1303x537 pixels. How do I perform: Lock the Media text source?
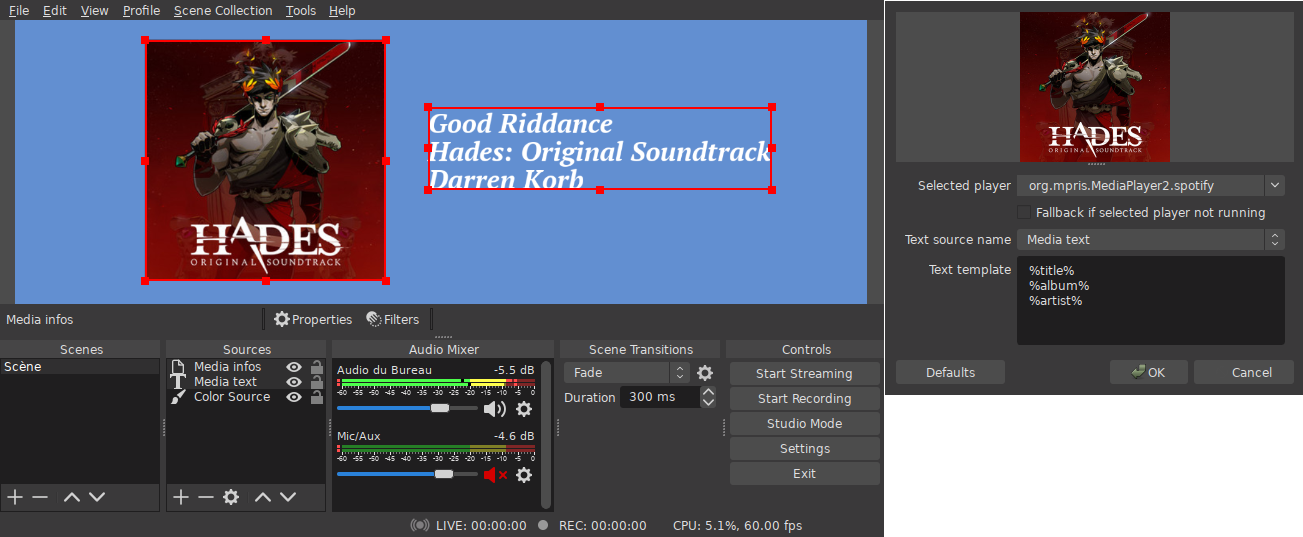tap(316, 382)
